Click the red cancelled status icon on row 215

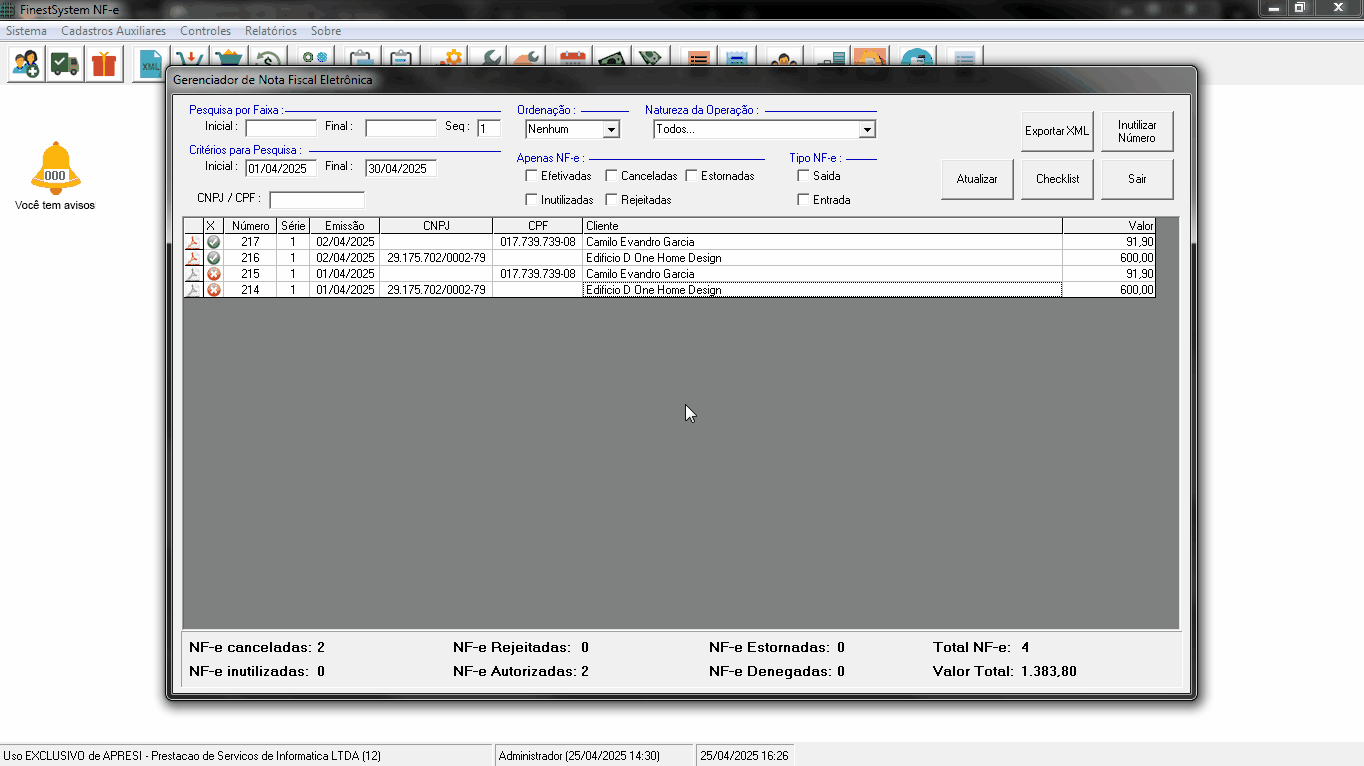pyautogui.click(x=213, y=274)
